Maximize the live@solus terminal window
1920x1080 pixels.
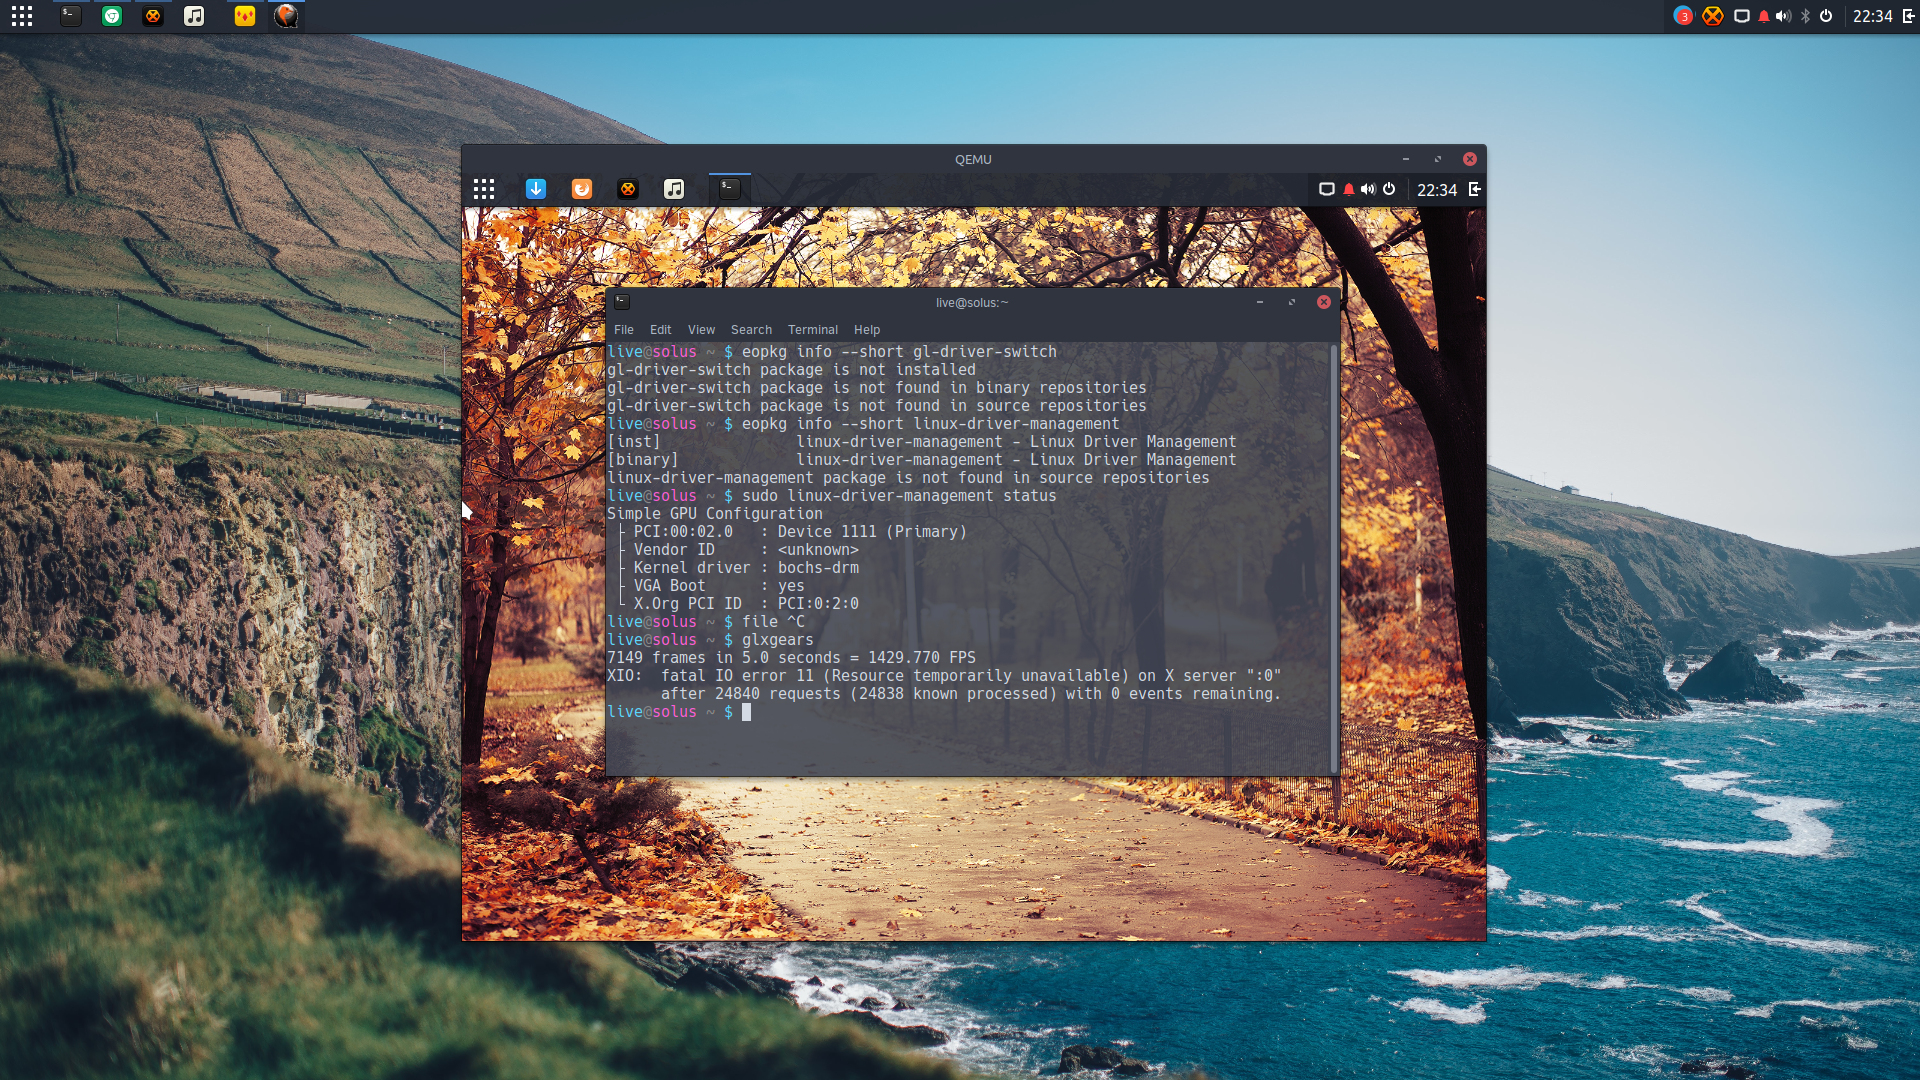click(1292, 302)
